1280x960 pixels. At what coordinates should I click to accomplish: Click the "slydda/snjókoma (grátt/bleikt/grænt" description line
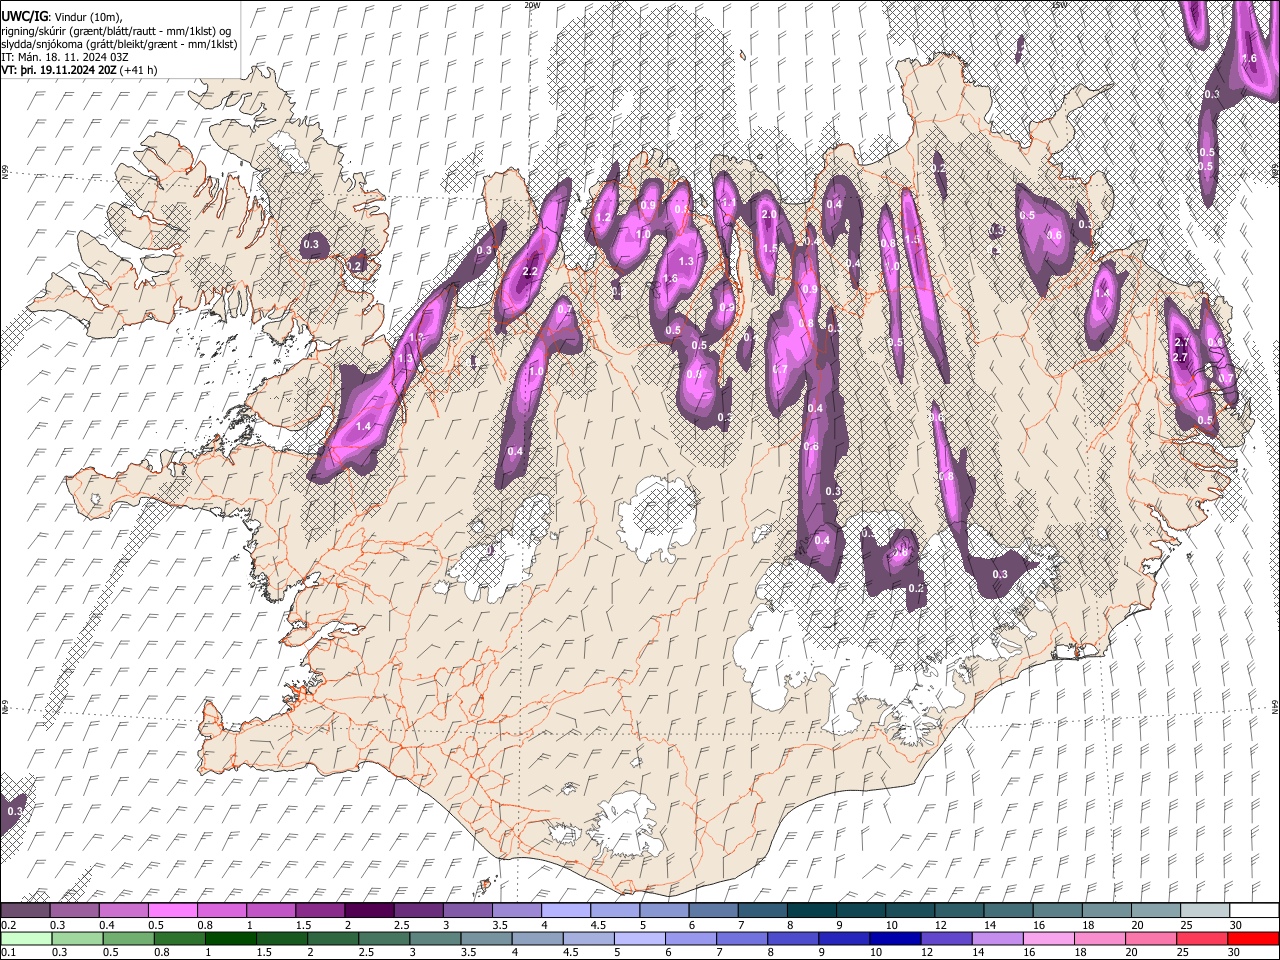point(119,44)
